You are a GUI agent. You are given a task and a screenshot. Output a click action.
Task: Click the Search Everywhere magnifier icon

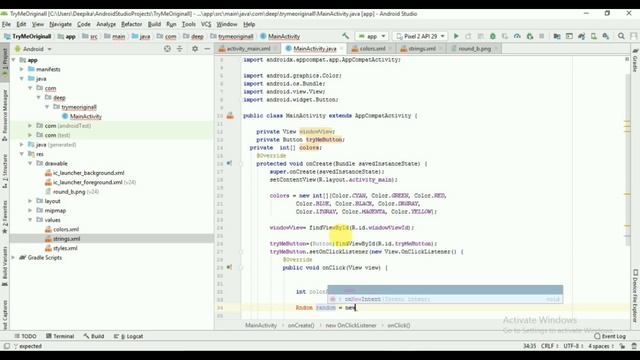pyautogui.click(x=621, y=36)
